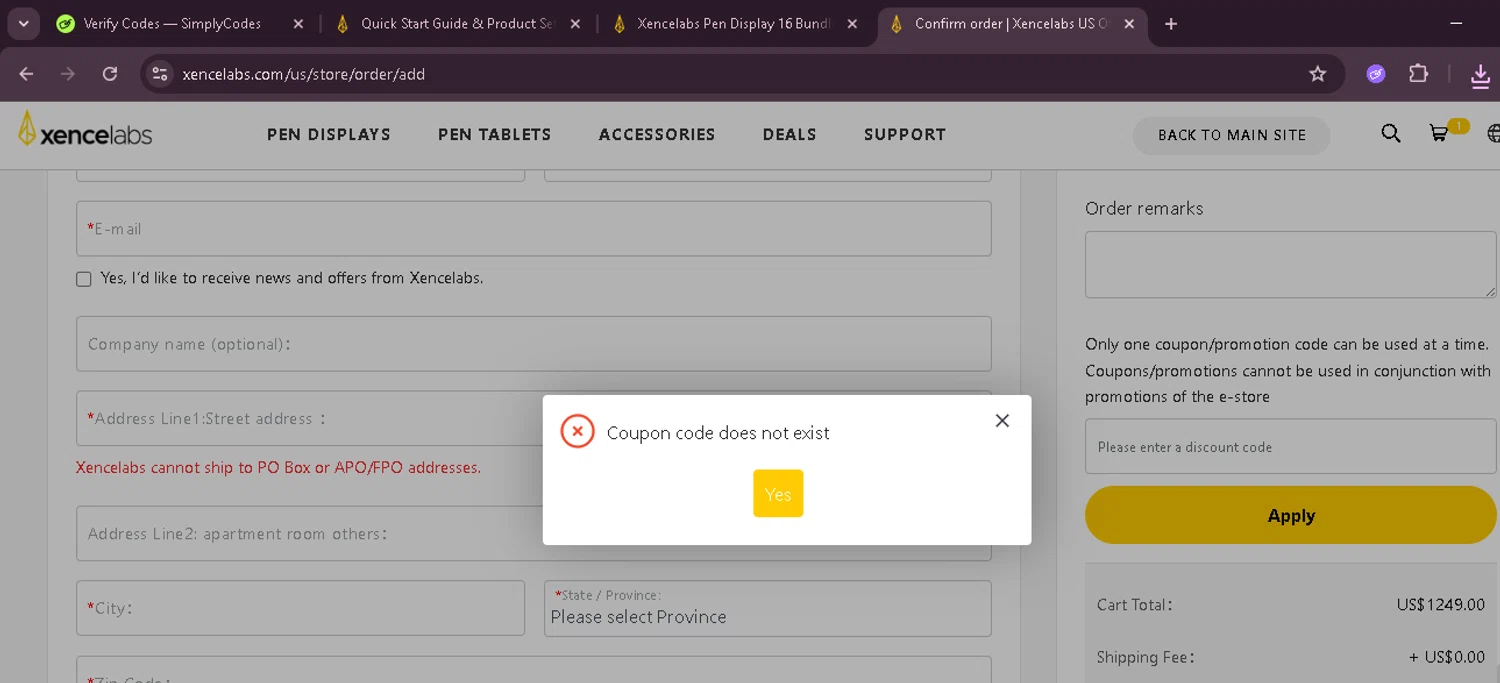Switch to Verify Codes SimplyCodes tab

(172, 24)
